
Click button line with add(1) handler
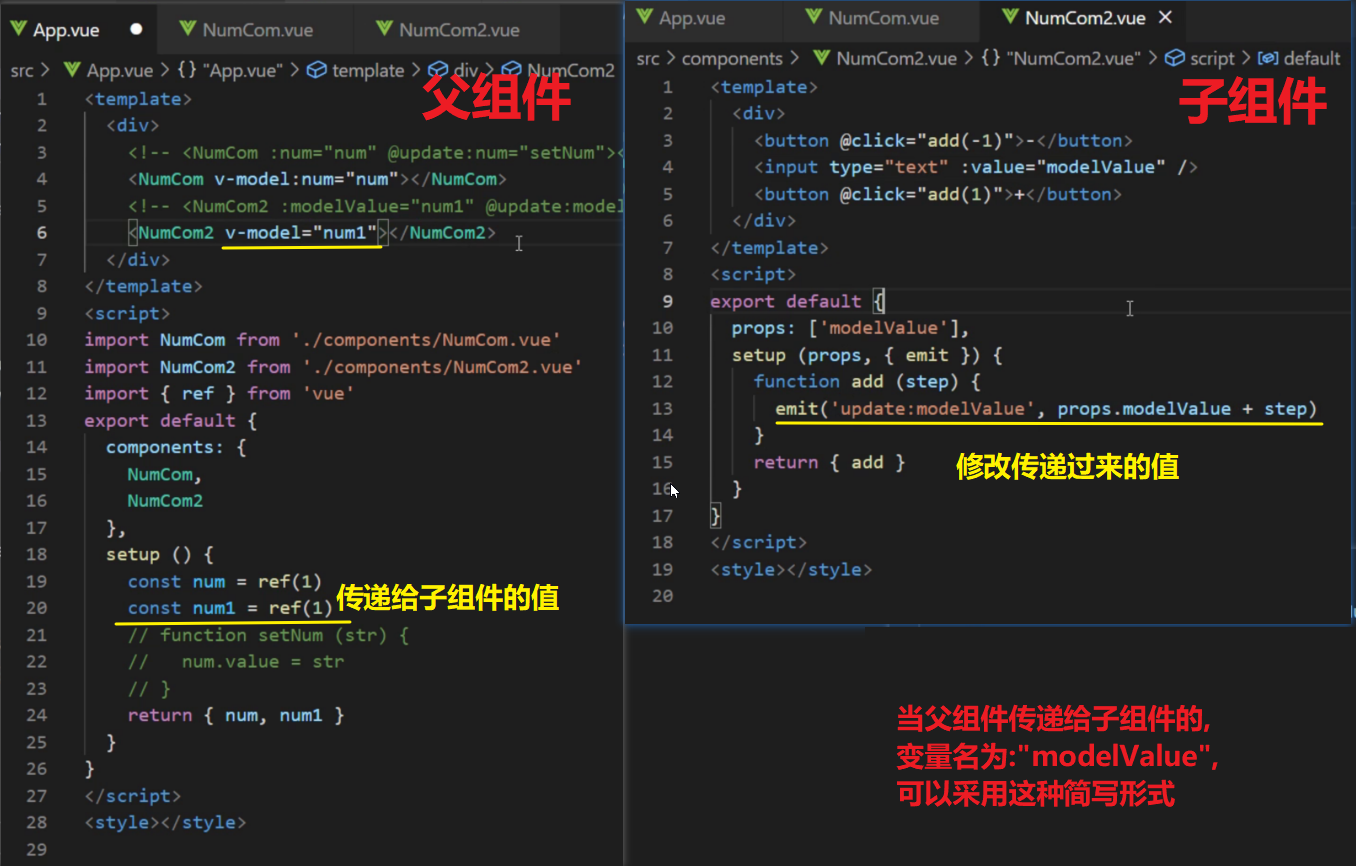pyautogui.click(x=938, y=194)
